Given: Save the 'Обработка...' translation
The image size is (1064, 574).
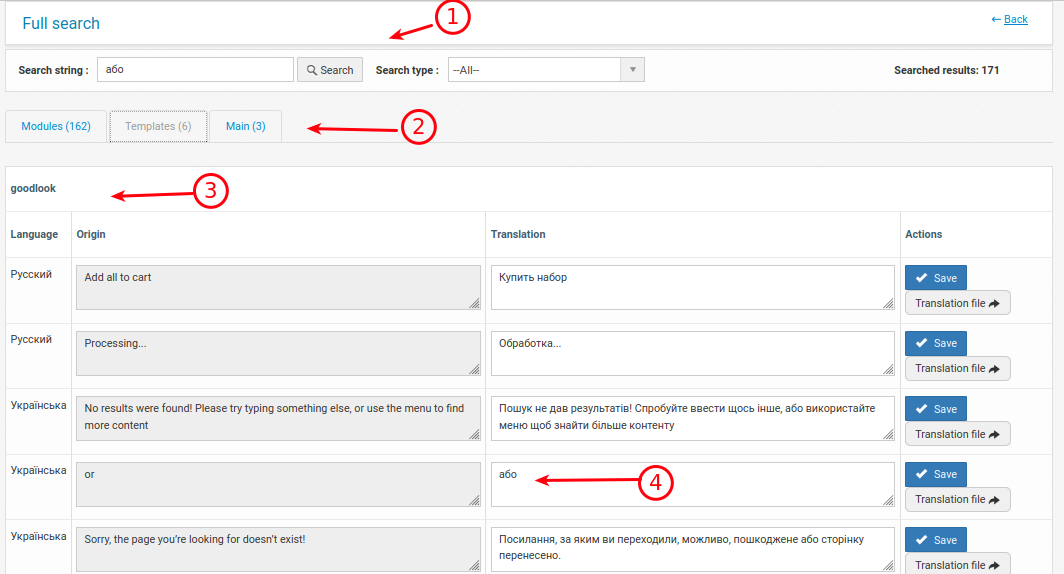Looking at the screenshot, I should point(936,343).
